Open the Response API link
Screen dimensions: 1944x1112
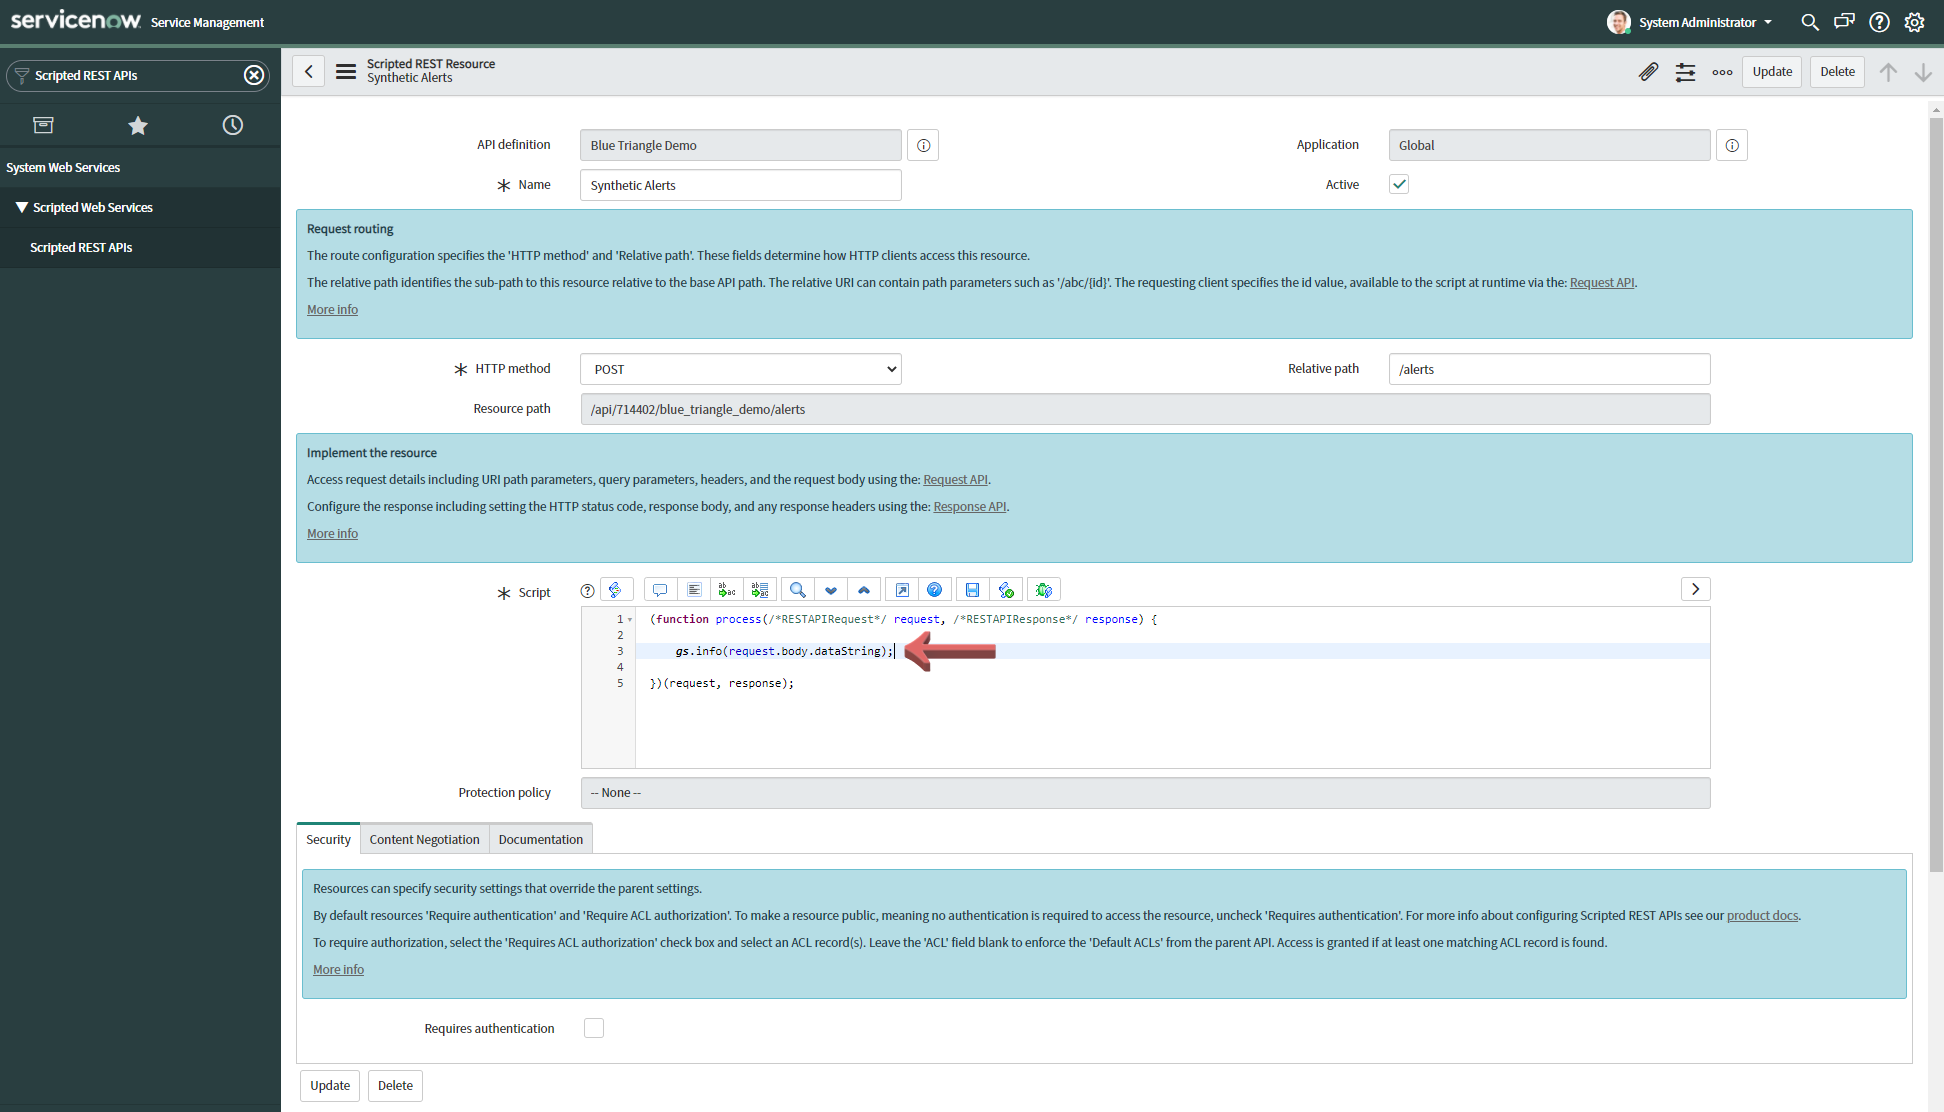pos(970,506)
